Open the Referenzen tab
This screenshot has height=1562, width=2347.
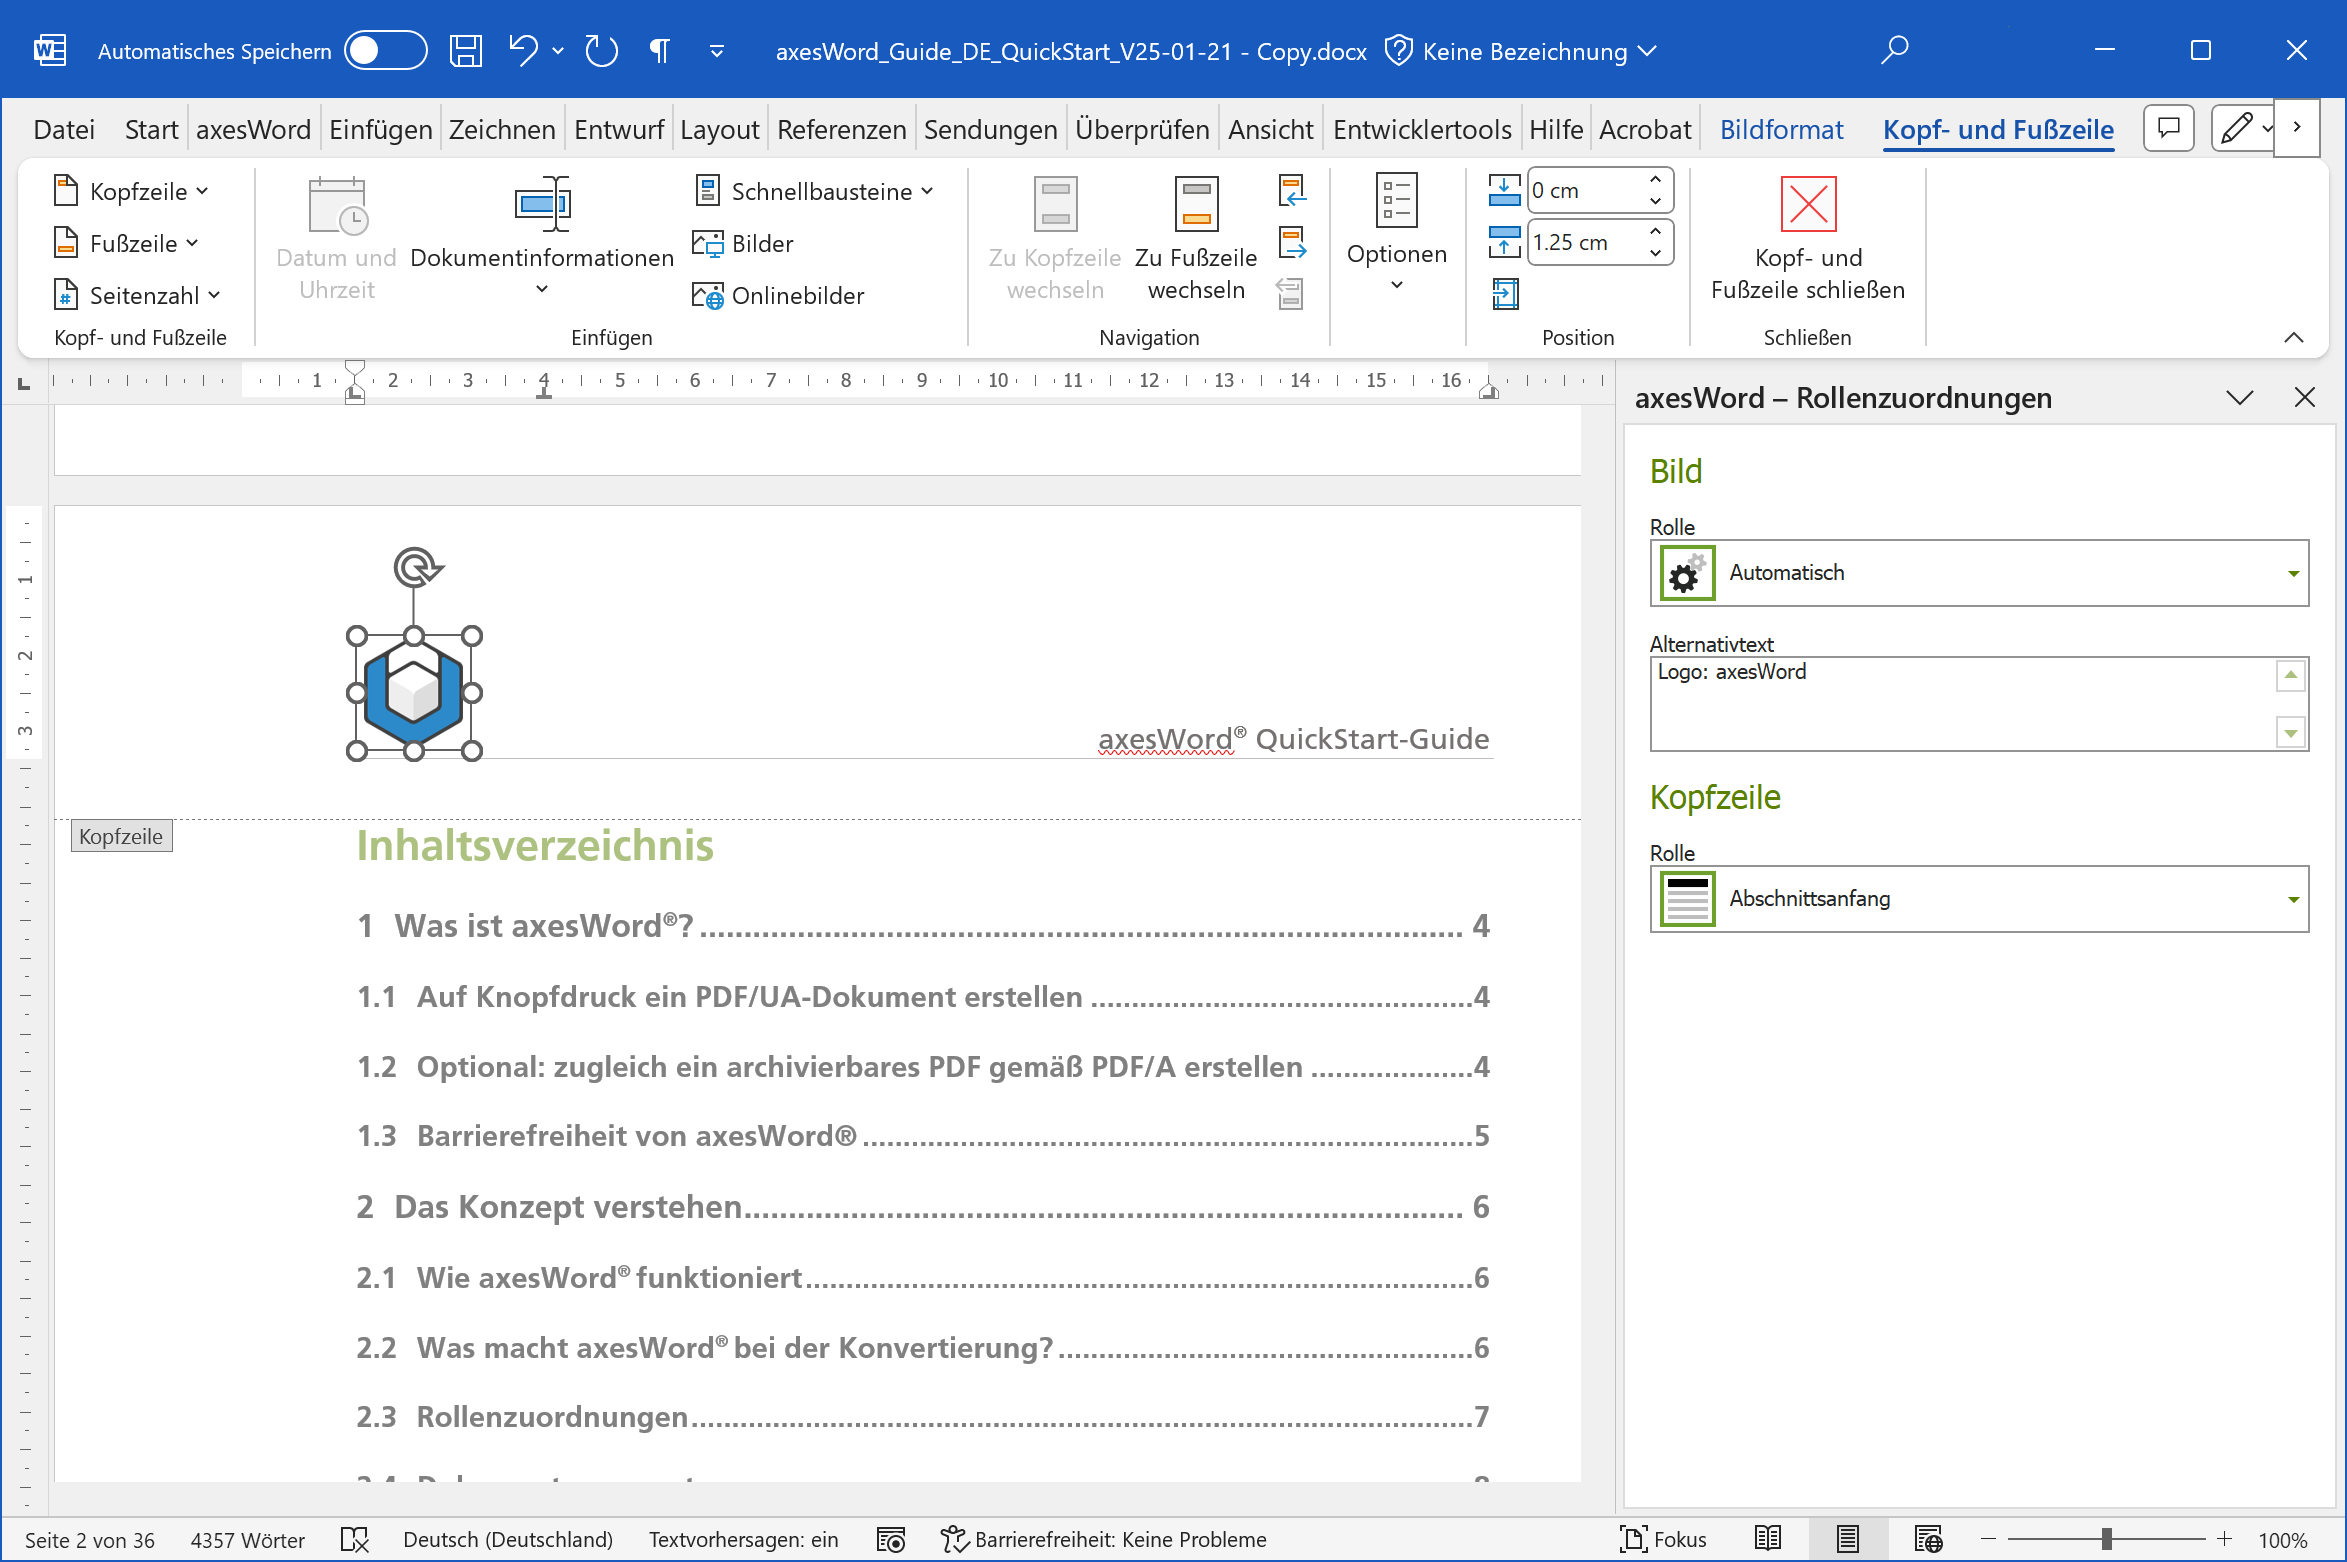(x=841, y=130)
